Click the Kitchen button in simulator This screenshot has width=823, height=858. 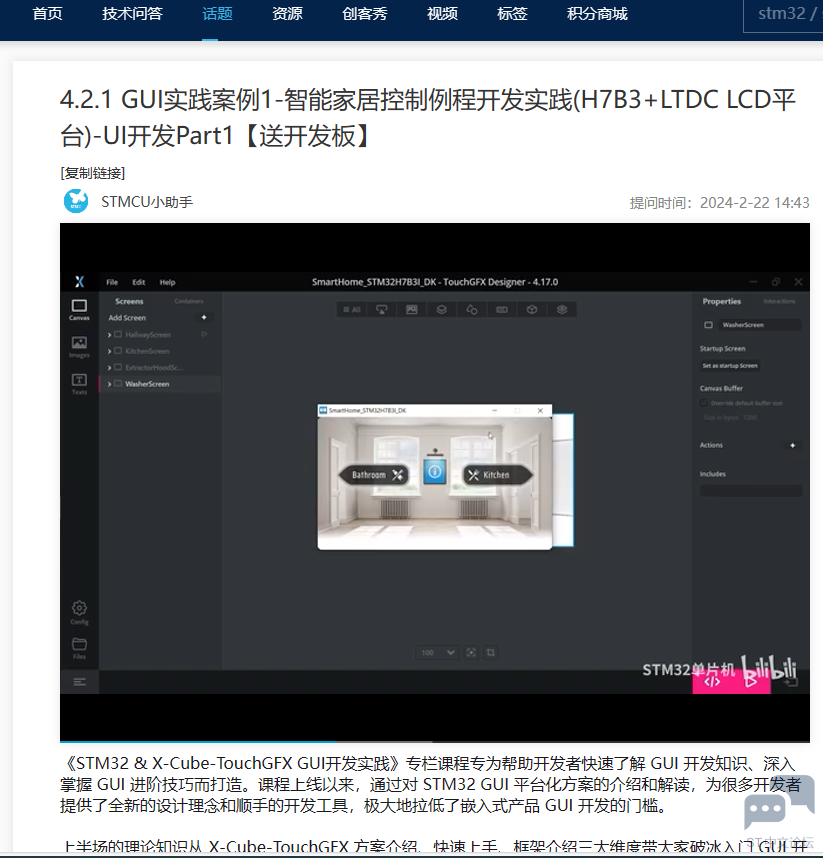click(x=497, y=474)
